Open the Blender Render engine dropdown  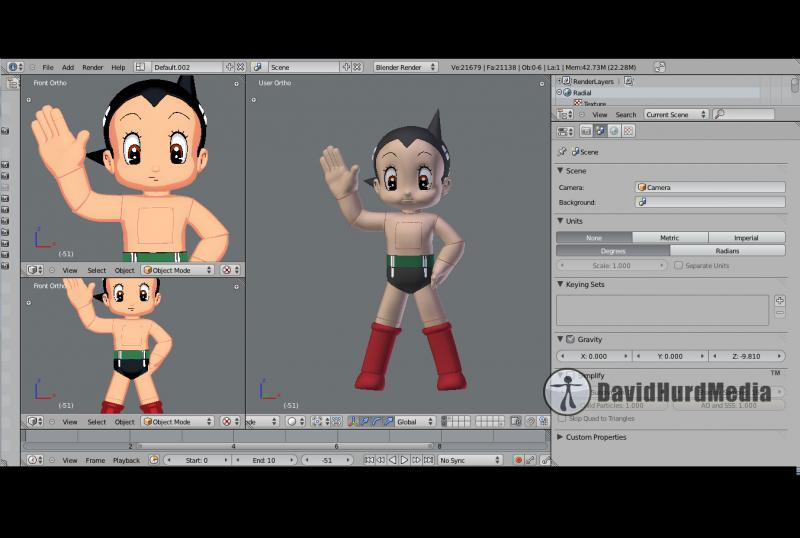[x=405, y=67]
